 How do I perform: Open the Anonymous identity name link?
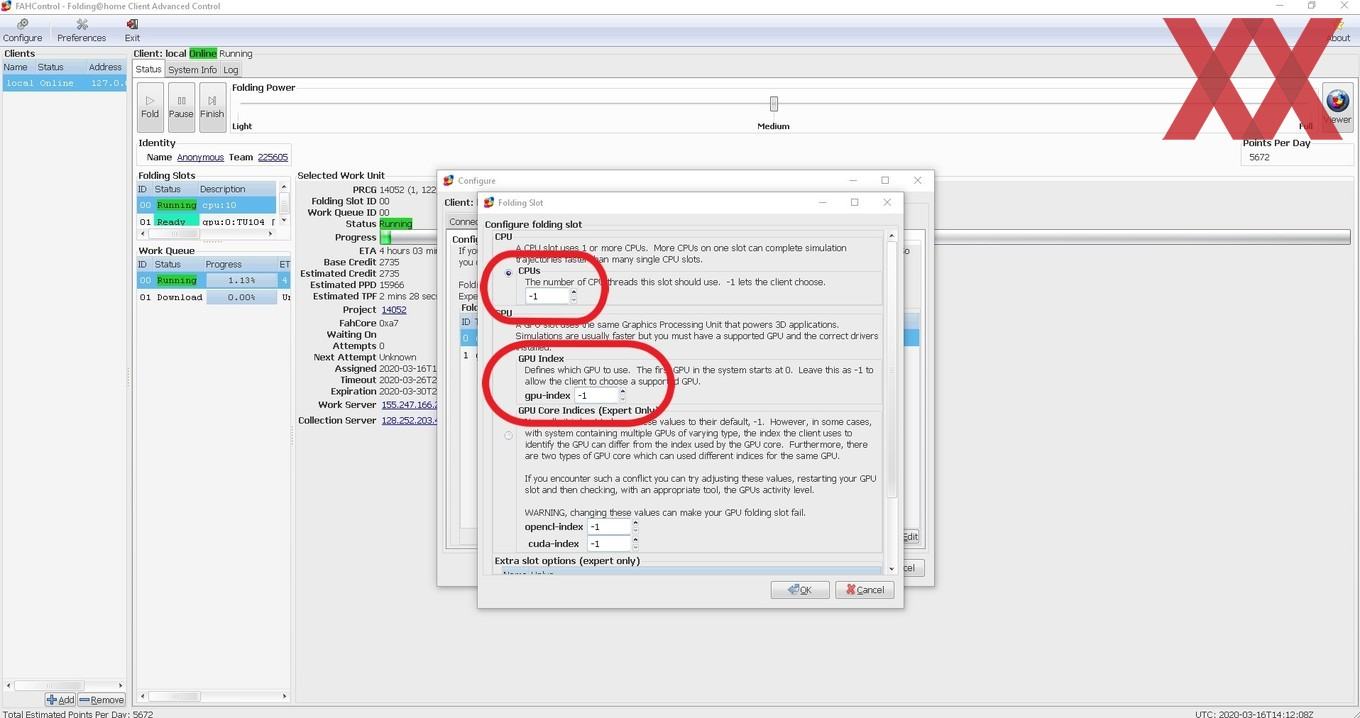200,157
